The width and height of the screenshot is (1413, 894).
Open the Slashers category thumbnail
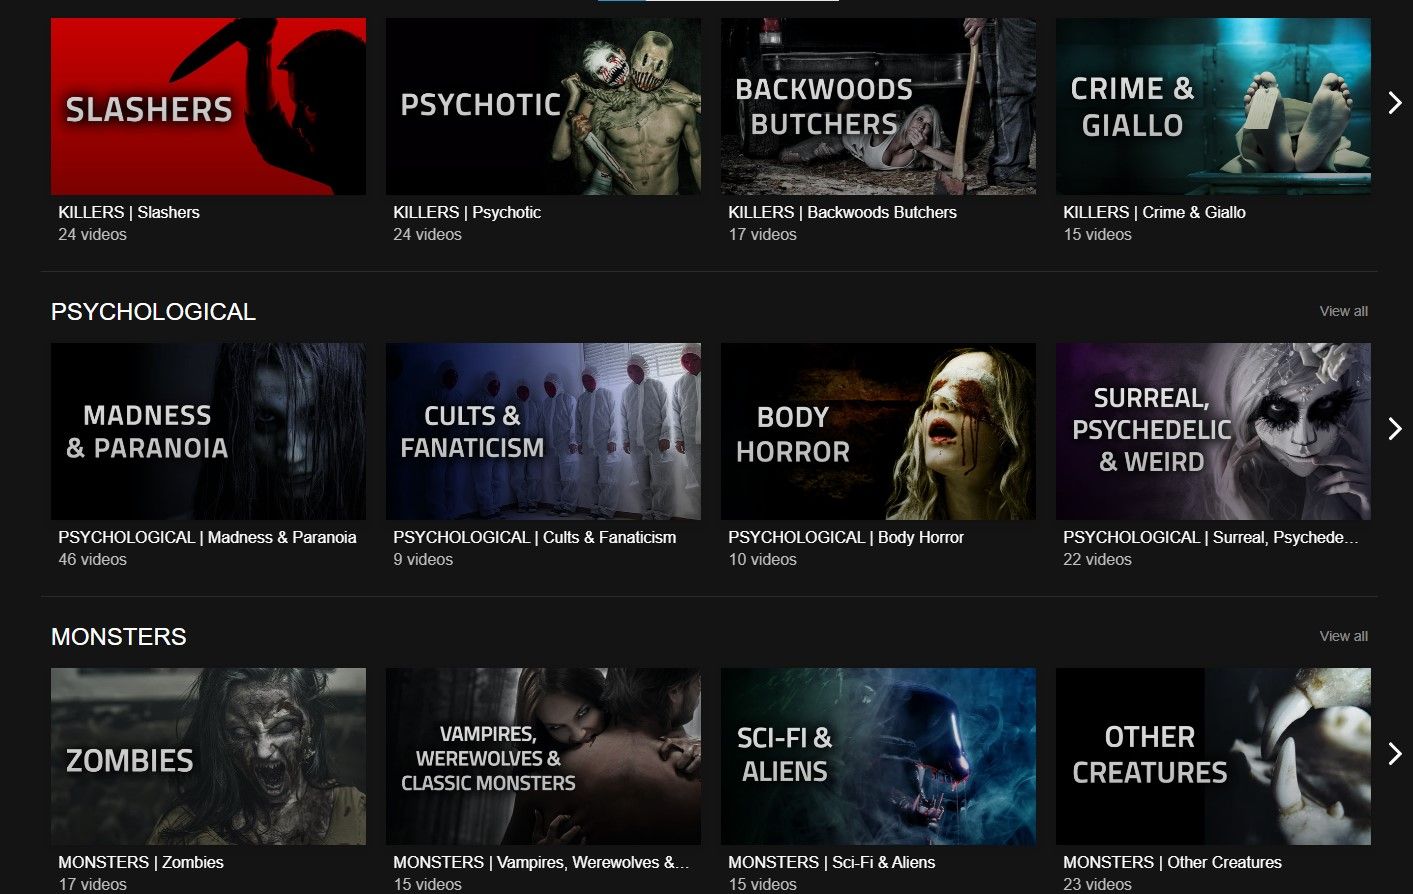208,106
